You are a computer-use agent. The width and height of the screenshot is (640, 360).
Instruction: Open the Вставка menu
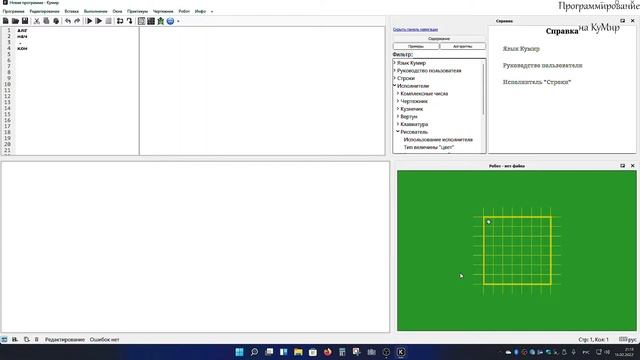pos(71,11)
